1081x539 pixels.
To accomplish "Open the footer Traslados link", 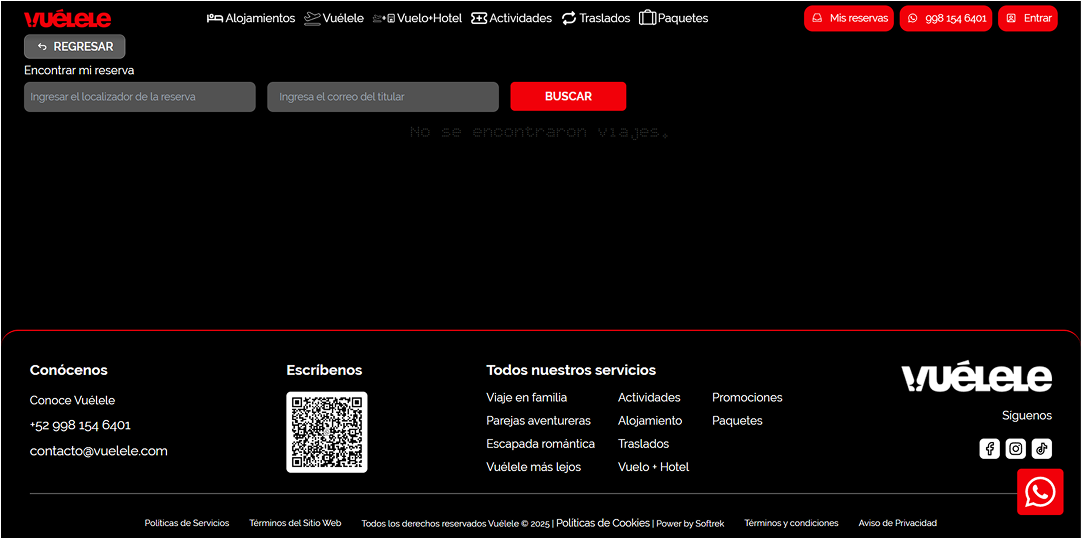I will (643, 444).
